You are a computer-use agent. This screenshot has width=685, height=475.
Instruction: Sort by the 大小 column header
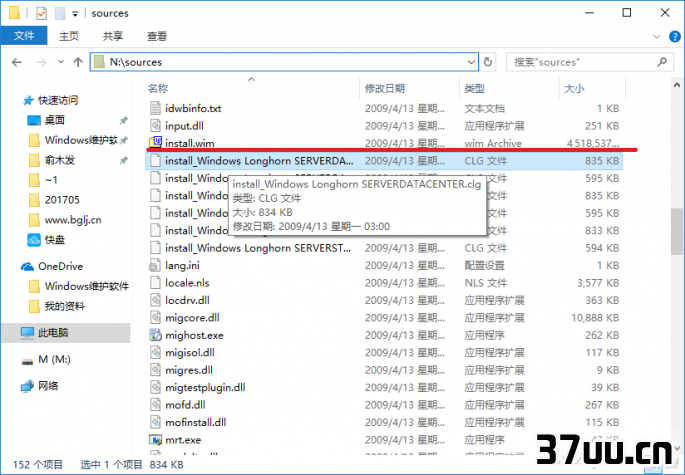(574, 88)
